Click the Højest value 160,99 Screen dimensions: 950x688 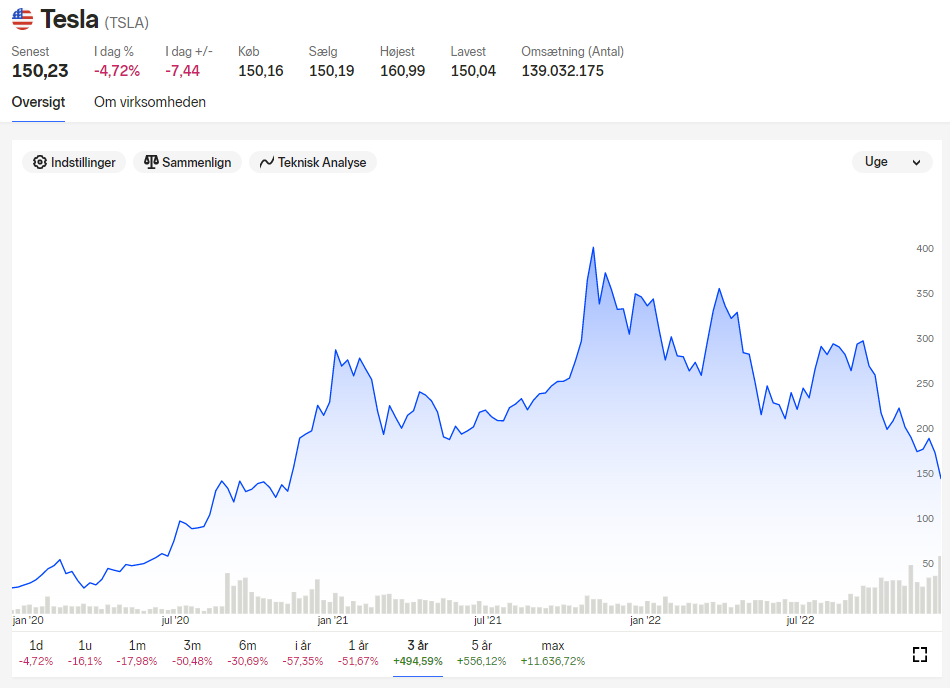pyautogui.click(x=402, y=71)
